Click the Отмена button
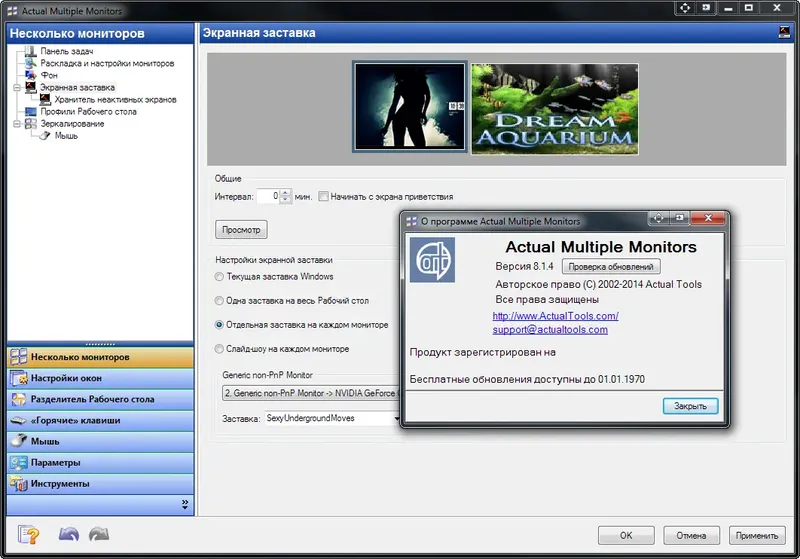Screen dimensions: 800x559 pyautogui.click(x=691, y=536)
